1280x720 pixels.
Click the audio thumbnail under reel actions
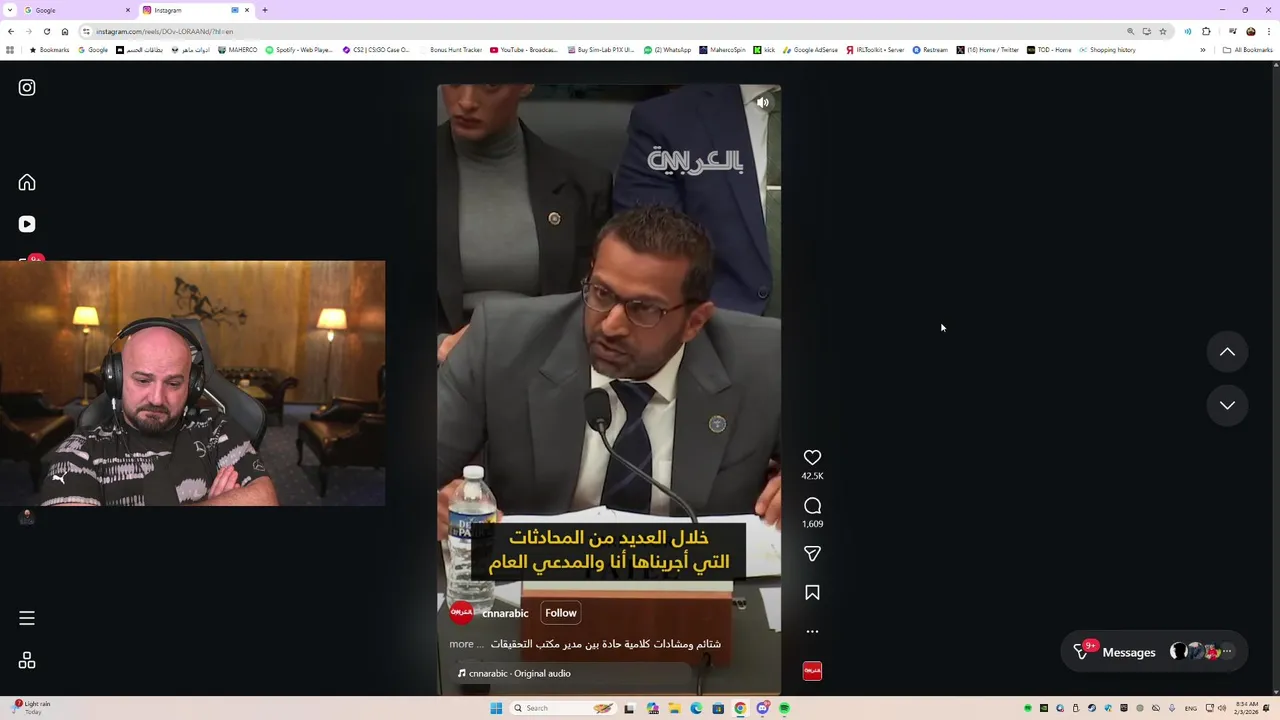click(x=812, y=671)
